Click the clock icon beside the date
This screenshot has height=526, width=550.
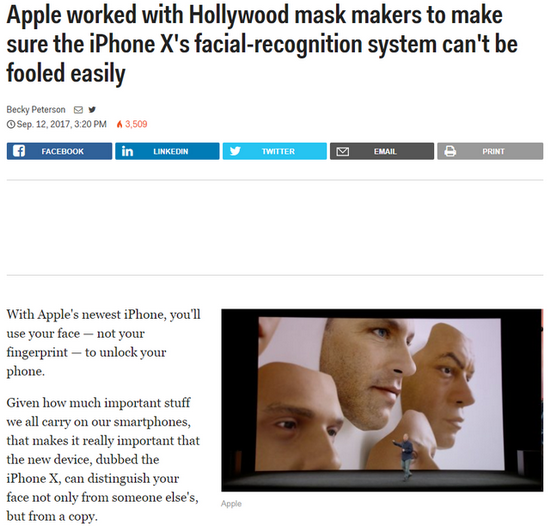point(11,124)
